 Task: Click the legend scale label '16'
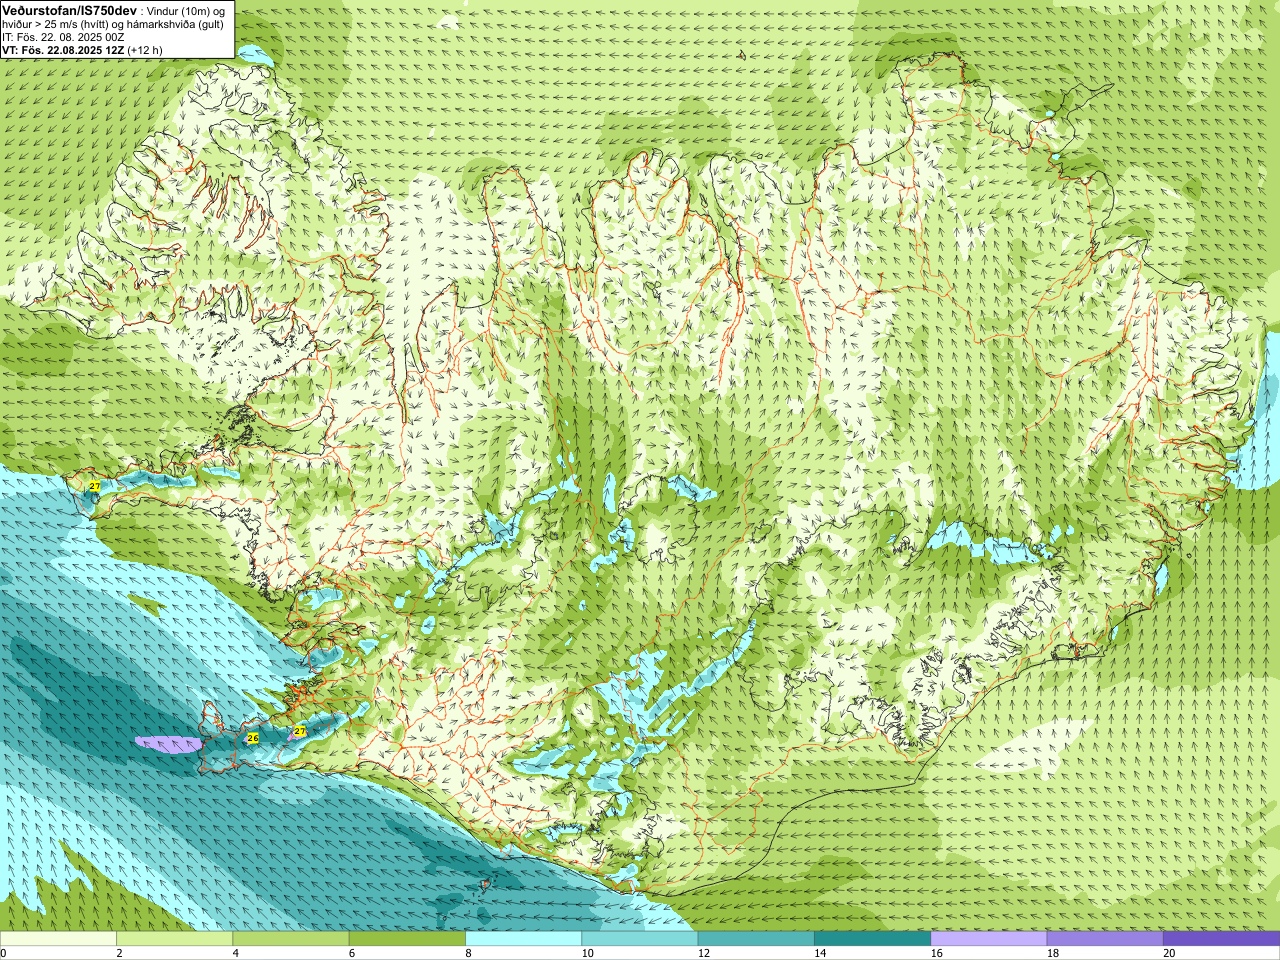[936, 953]
